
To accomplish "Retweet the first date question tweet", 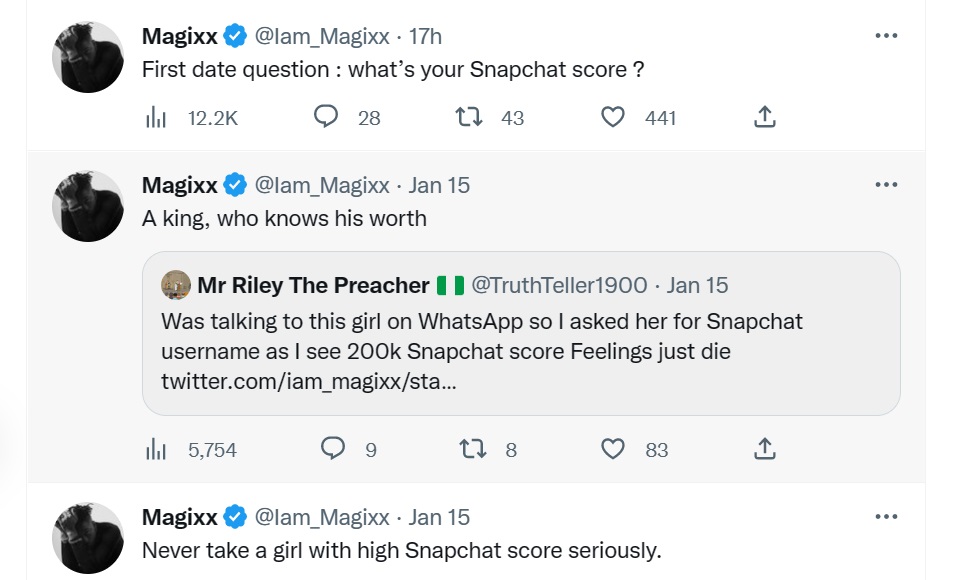I will (466, 118).
